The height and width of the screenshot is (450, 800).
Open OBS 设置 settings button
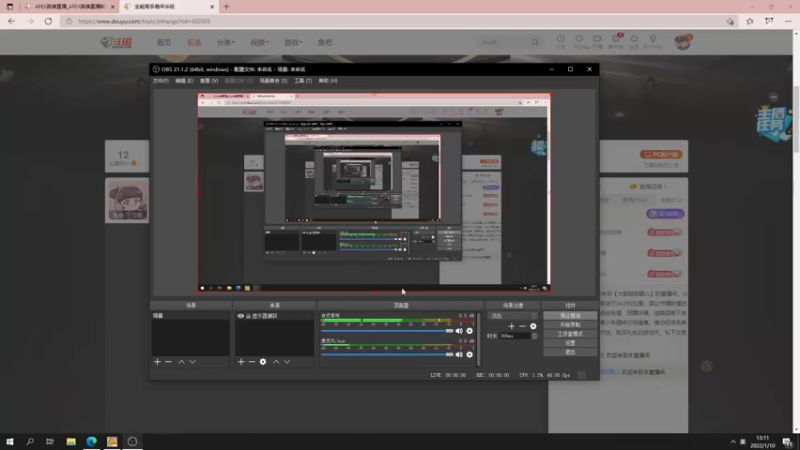click(x=570, y=343)
